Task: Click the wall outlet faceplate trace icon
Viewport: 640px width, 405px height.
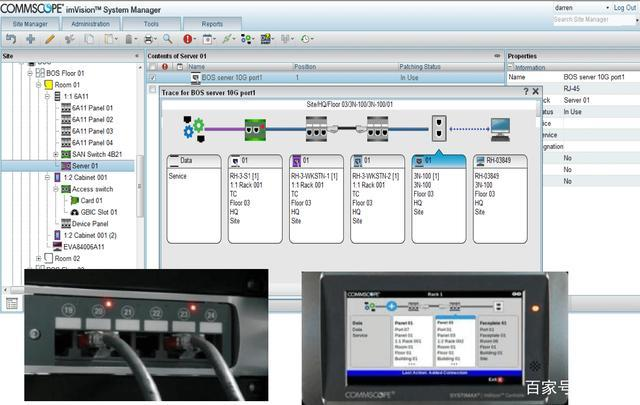Action: 439,128
